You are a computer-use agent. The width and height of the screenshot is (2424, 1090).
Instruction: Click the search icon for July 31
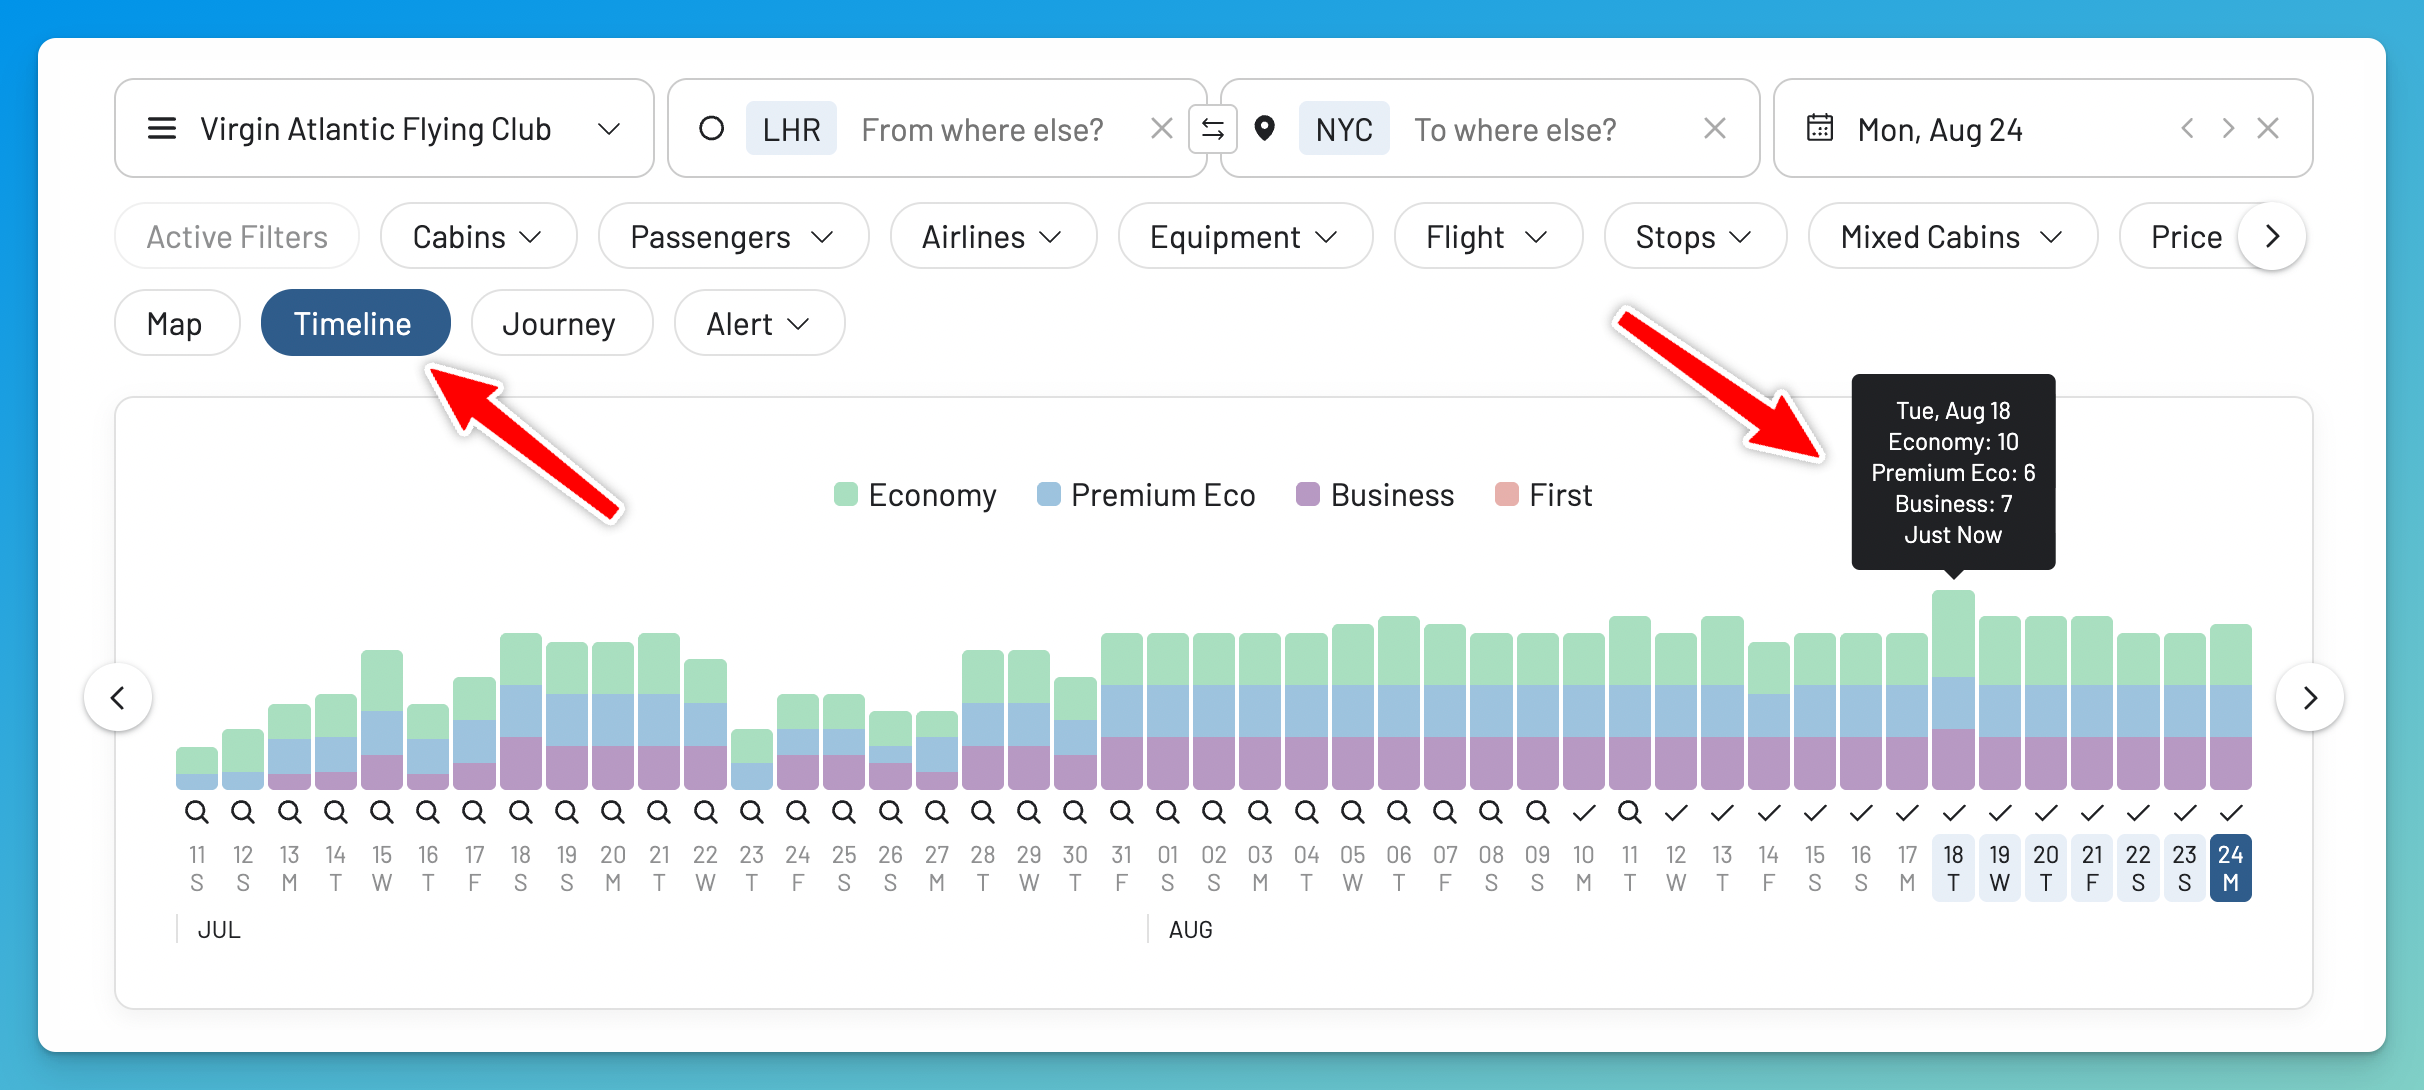[1122, 812]
